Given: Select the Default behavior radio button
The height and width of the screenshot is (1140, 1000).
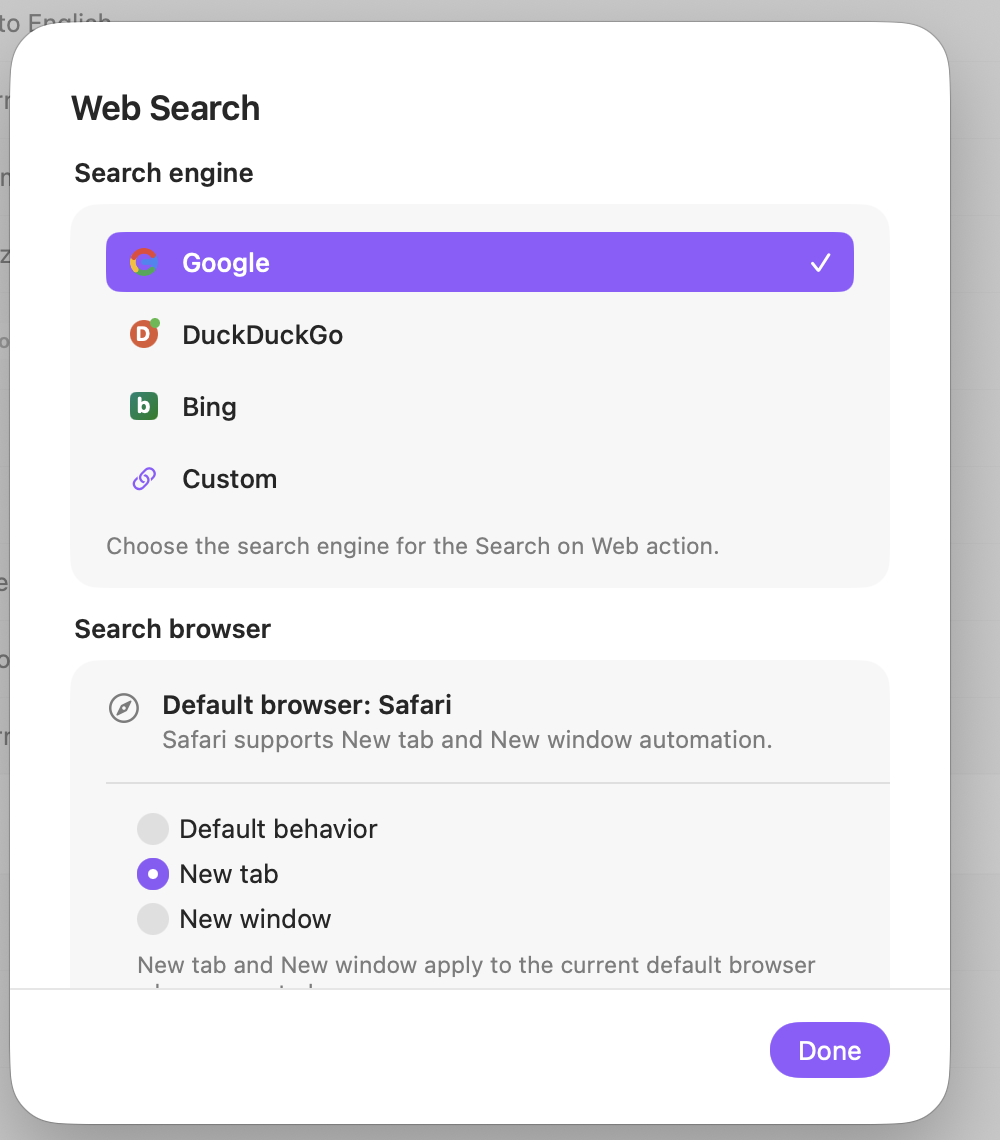Looking at the screenshot, I should point(153,829).
